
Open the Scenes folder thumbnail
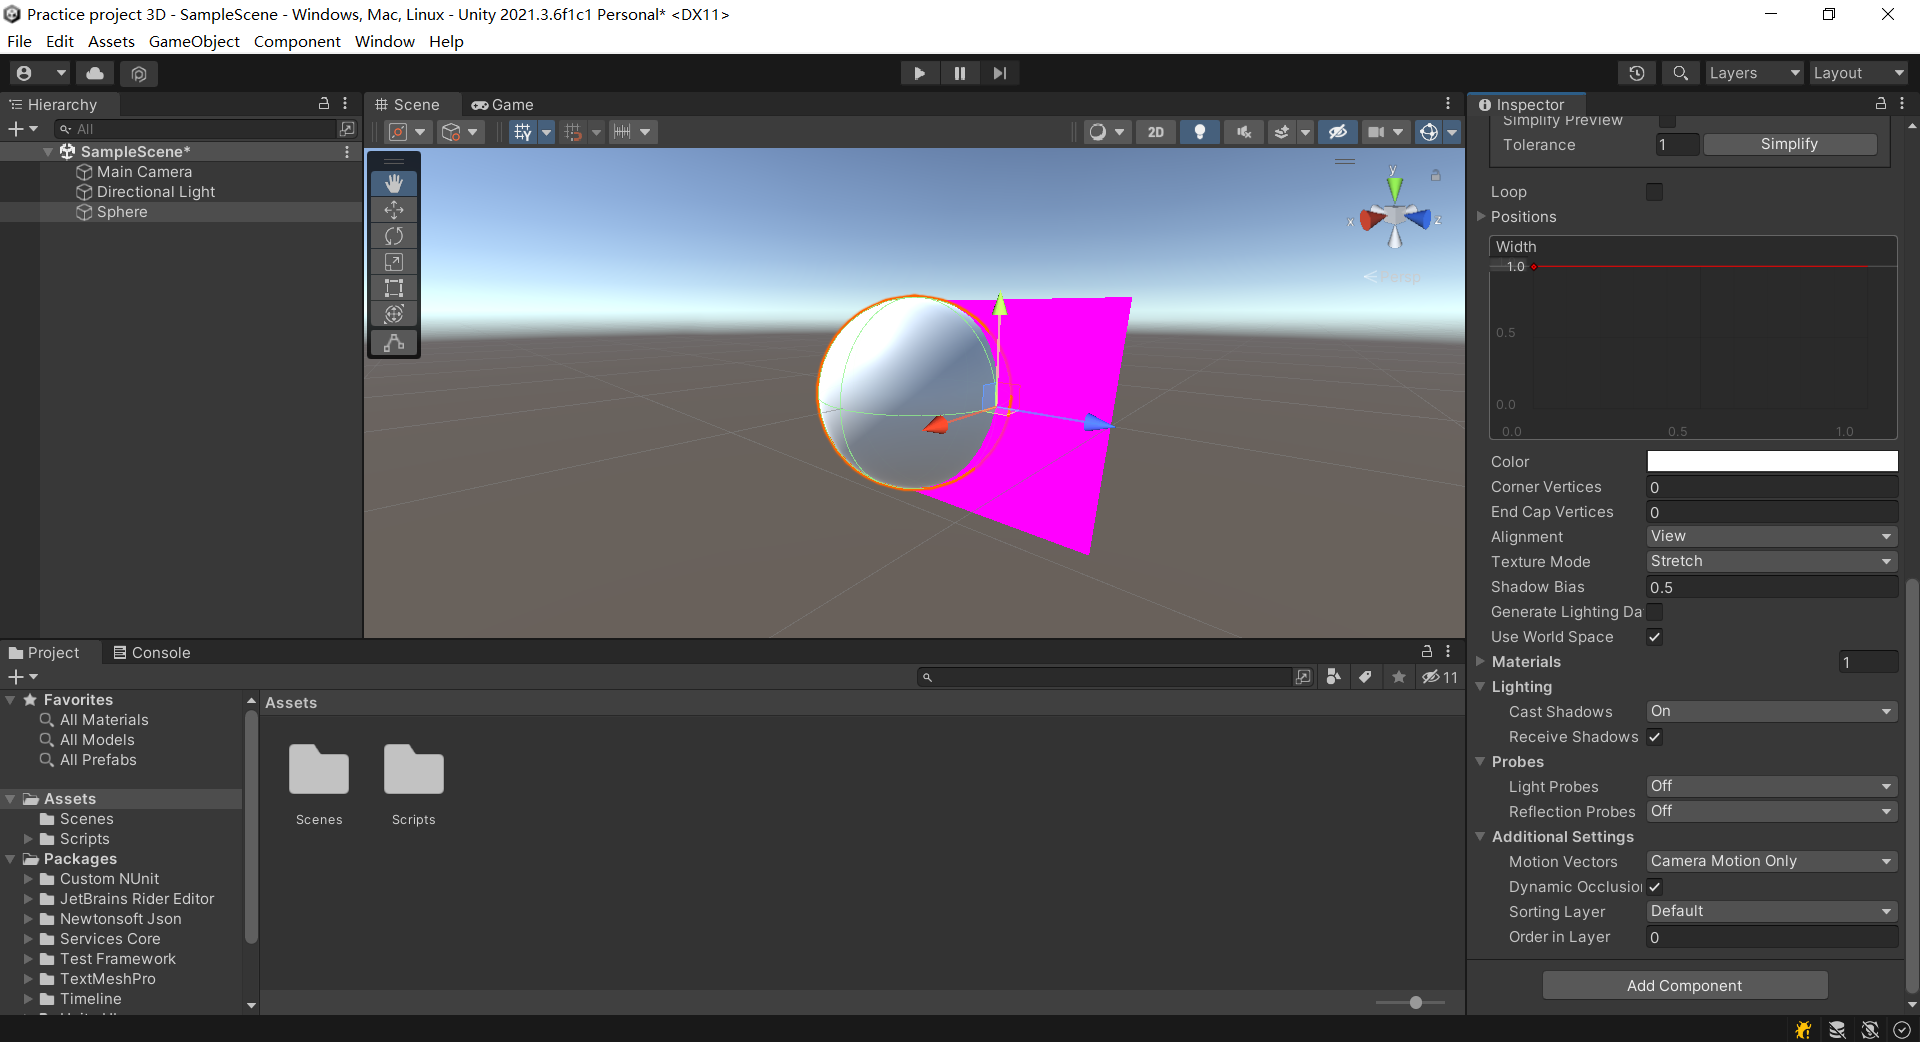[319, 770]
